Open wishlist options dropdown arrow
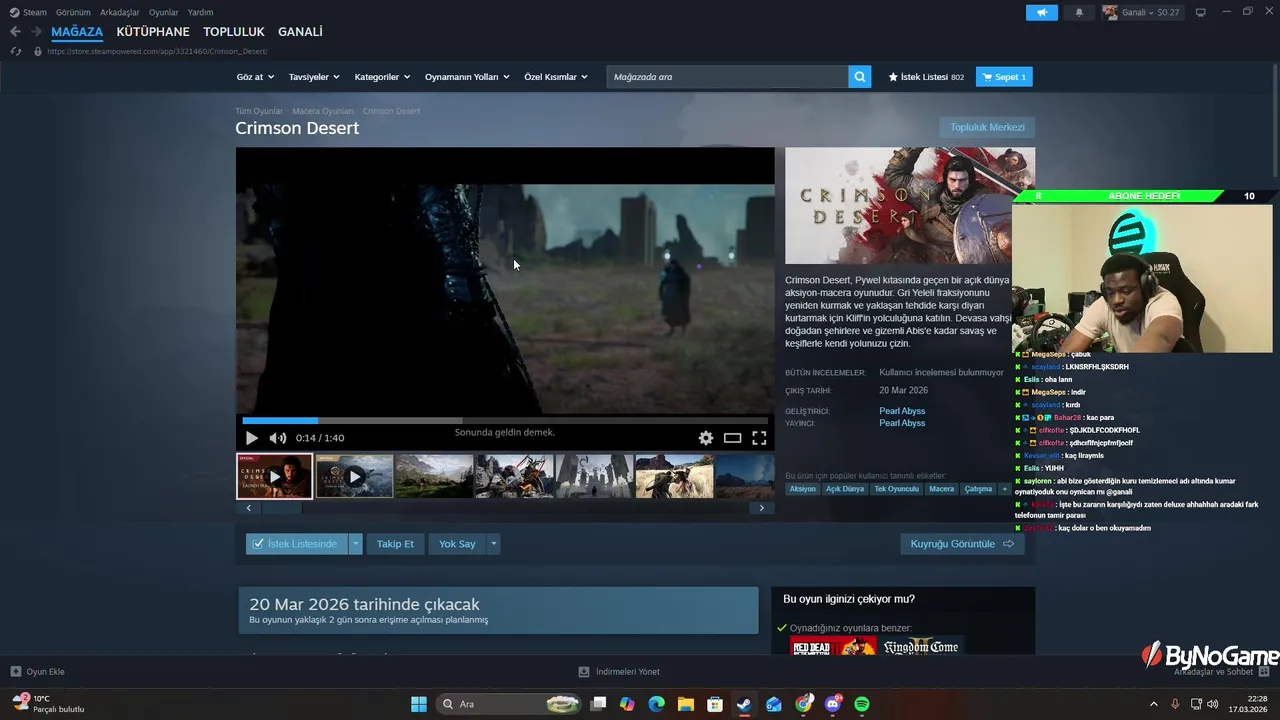The height and width of the screenshot is (720, 1280). coord(355,544)
